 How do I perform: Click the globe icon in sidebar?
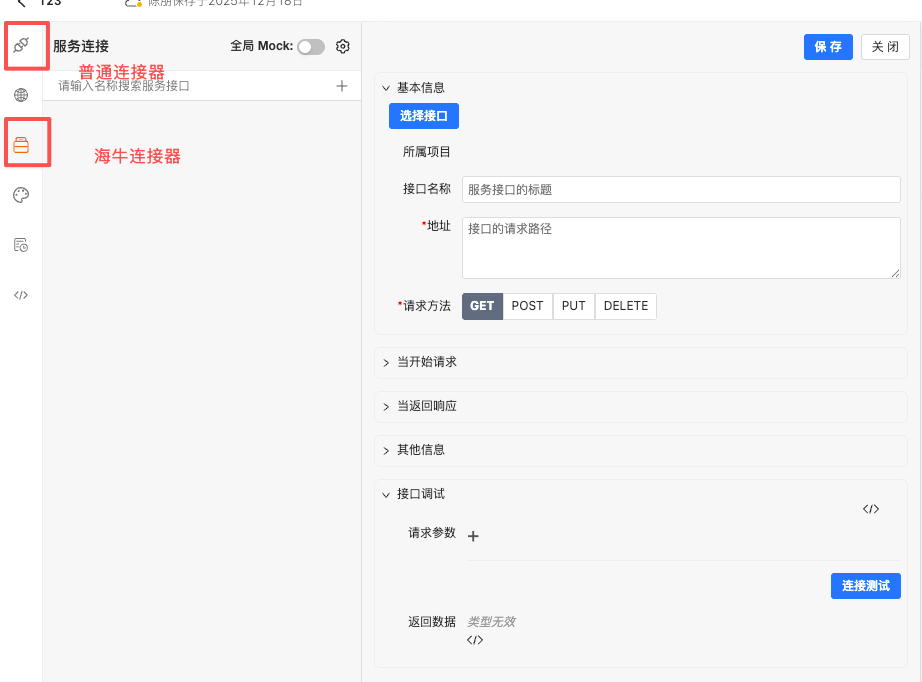click(x=21, y=95)
